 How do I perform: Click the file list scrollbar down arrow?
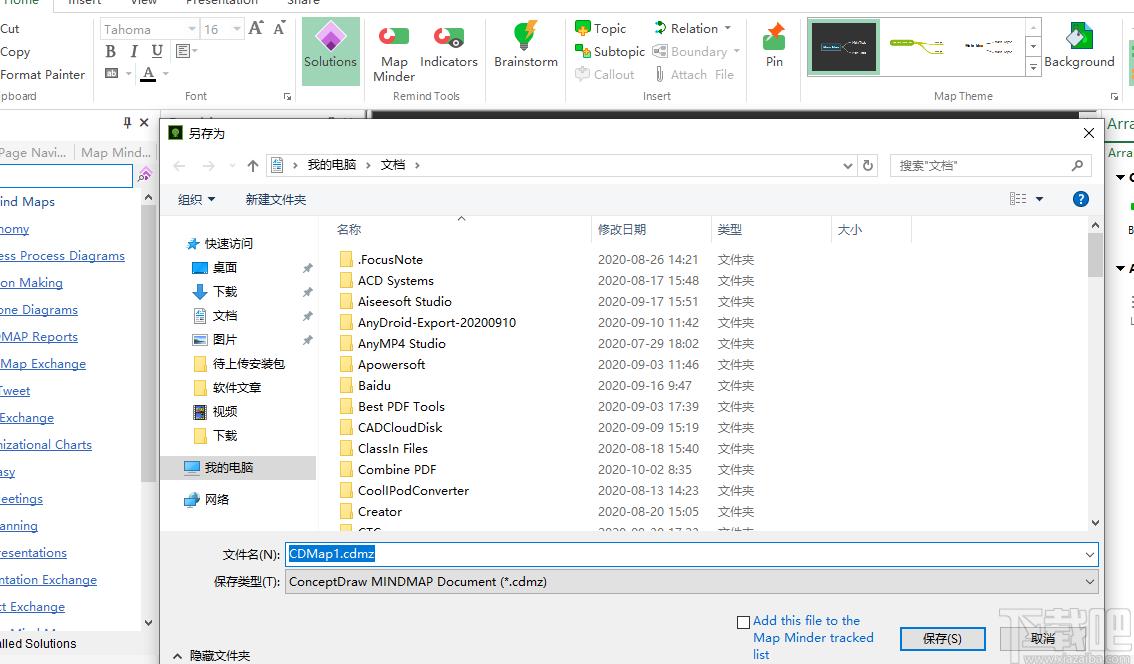(1095, 523)
